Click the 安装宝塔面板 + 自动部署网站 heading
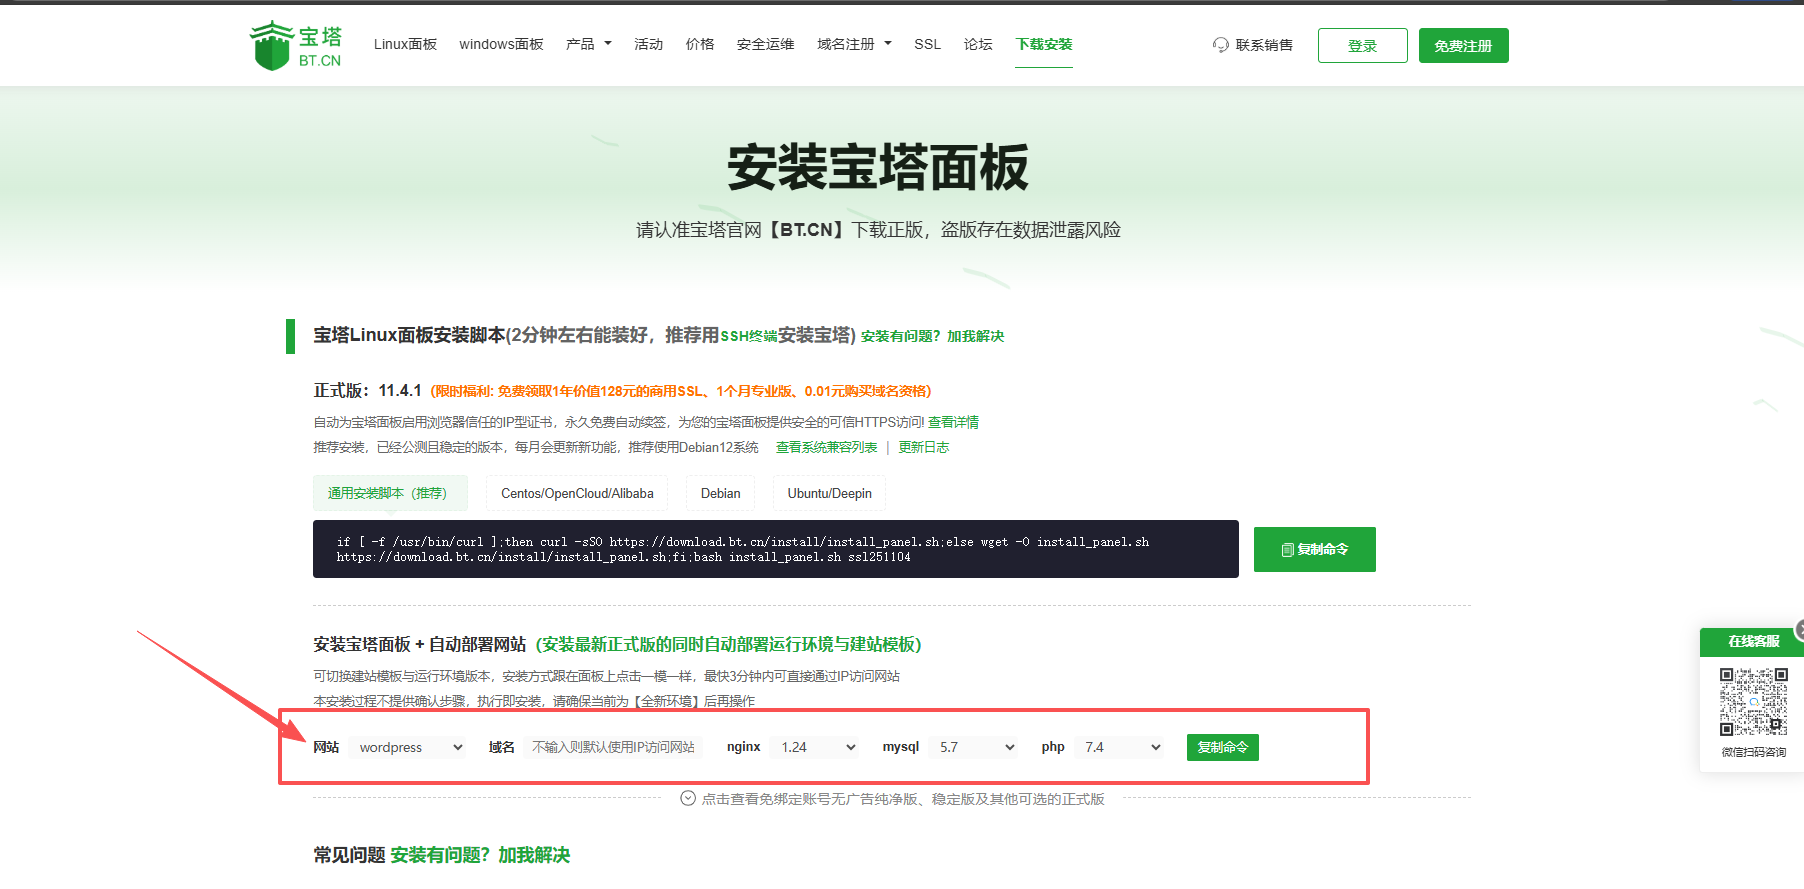This screenshot has width=1804, height=889. 419,644
